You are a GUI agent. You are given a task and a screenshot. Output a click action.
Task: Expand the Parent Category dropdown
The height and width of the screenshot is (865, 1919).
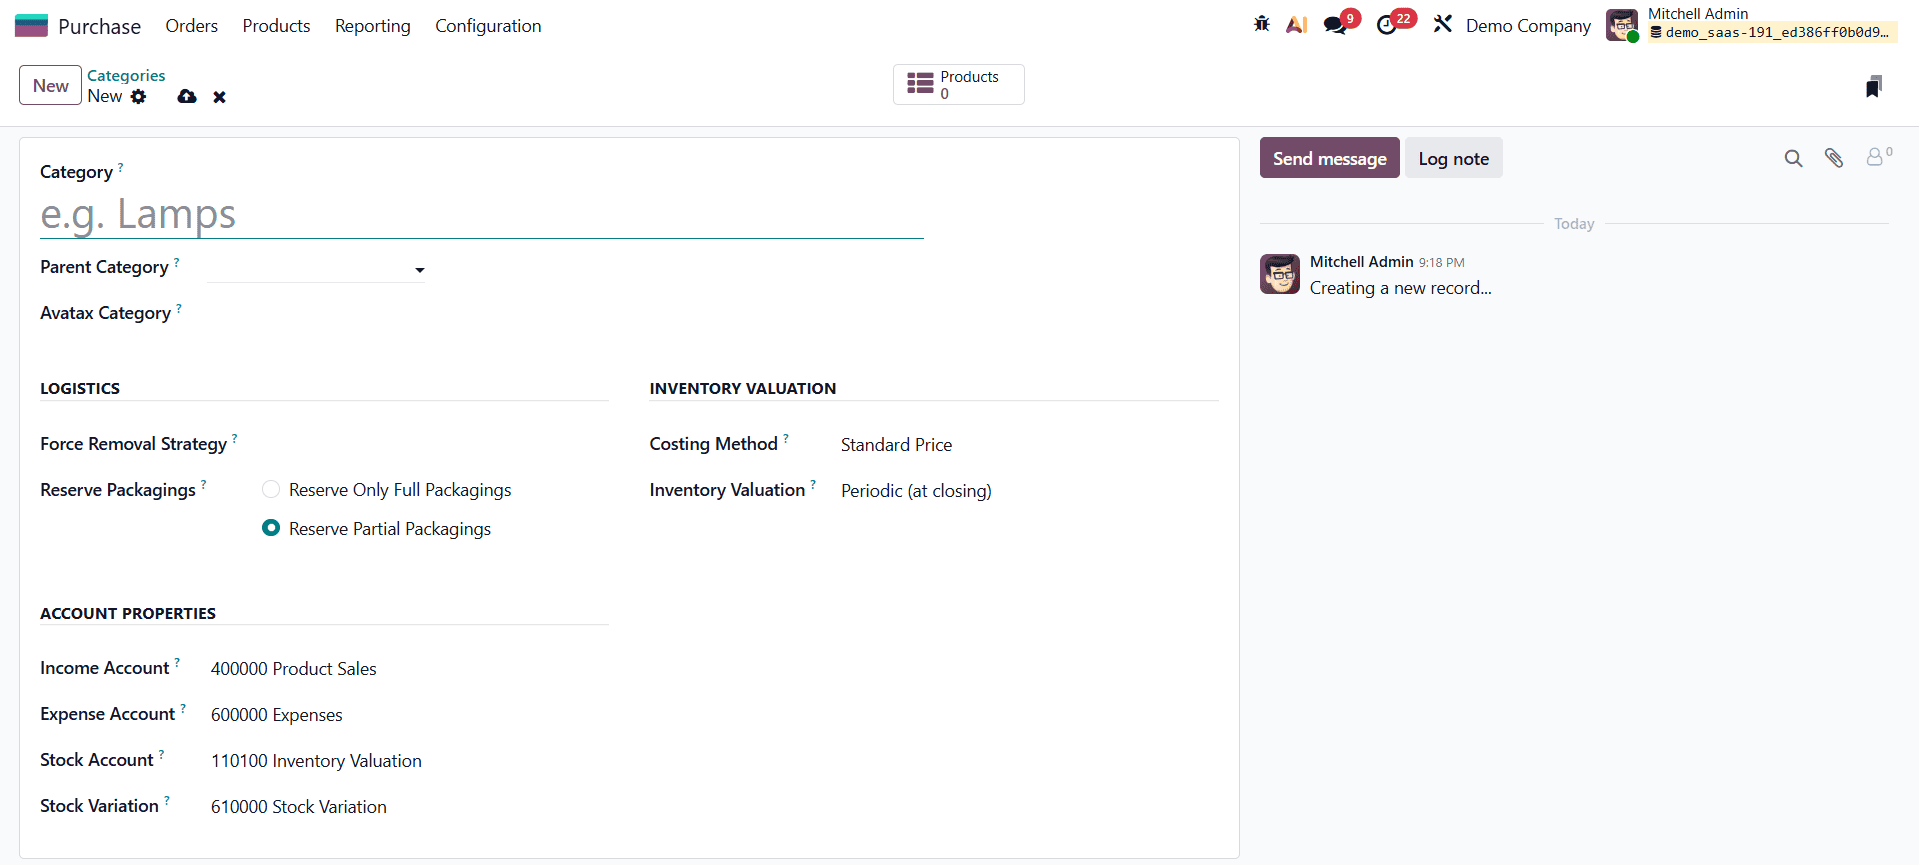(419, 270)
